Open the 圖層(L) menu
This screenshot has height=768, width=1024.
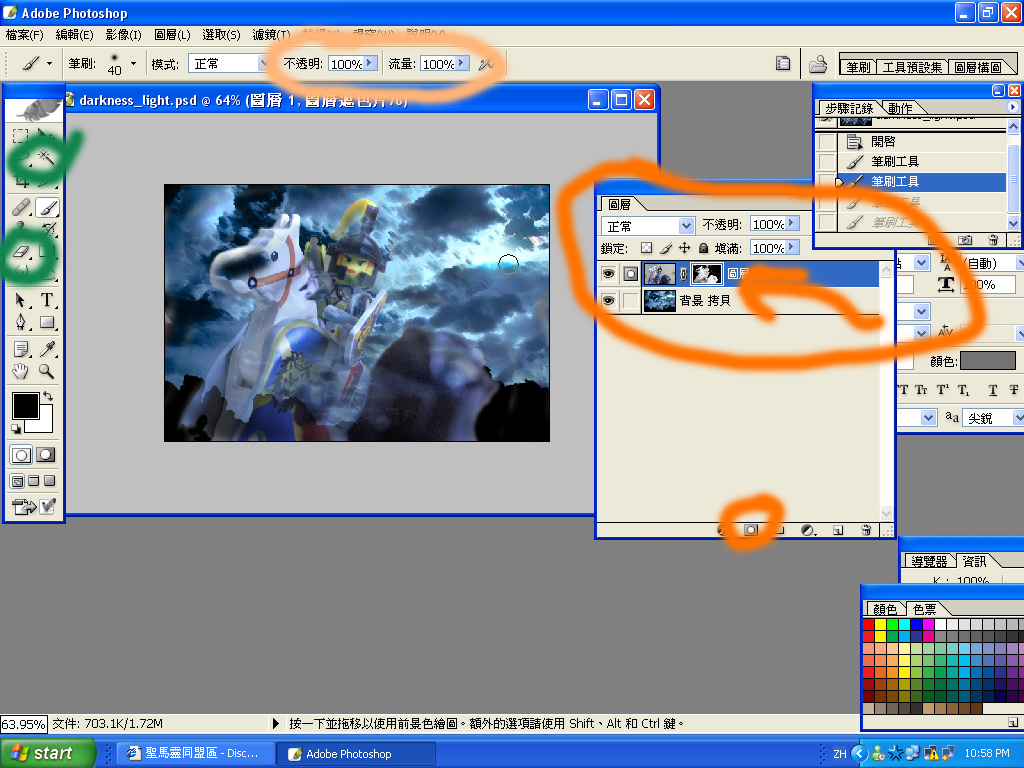click(x=172, y=35)
